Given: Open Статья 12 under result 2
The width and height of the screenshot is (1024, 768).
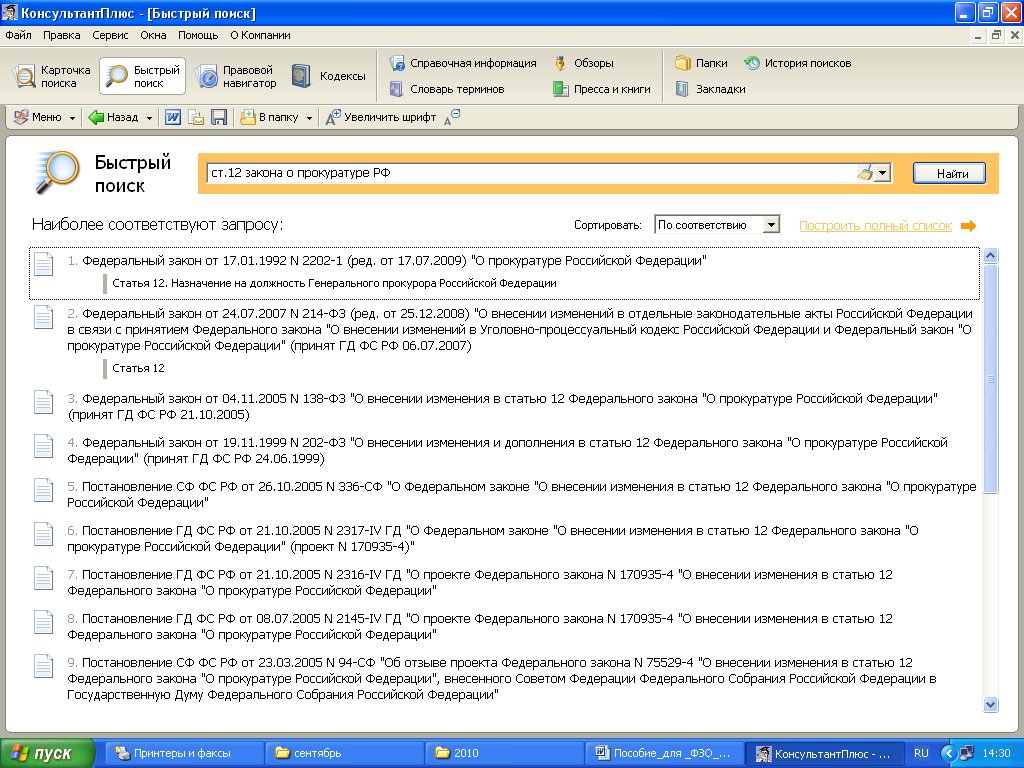Looking at the screenshot, I should (x=138, y=368).
